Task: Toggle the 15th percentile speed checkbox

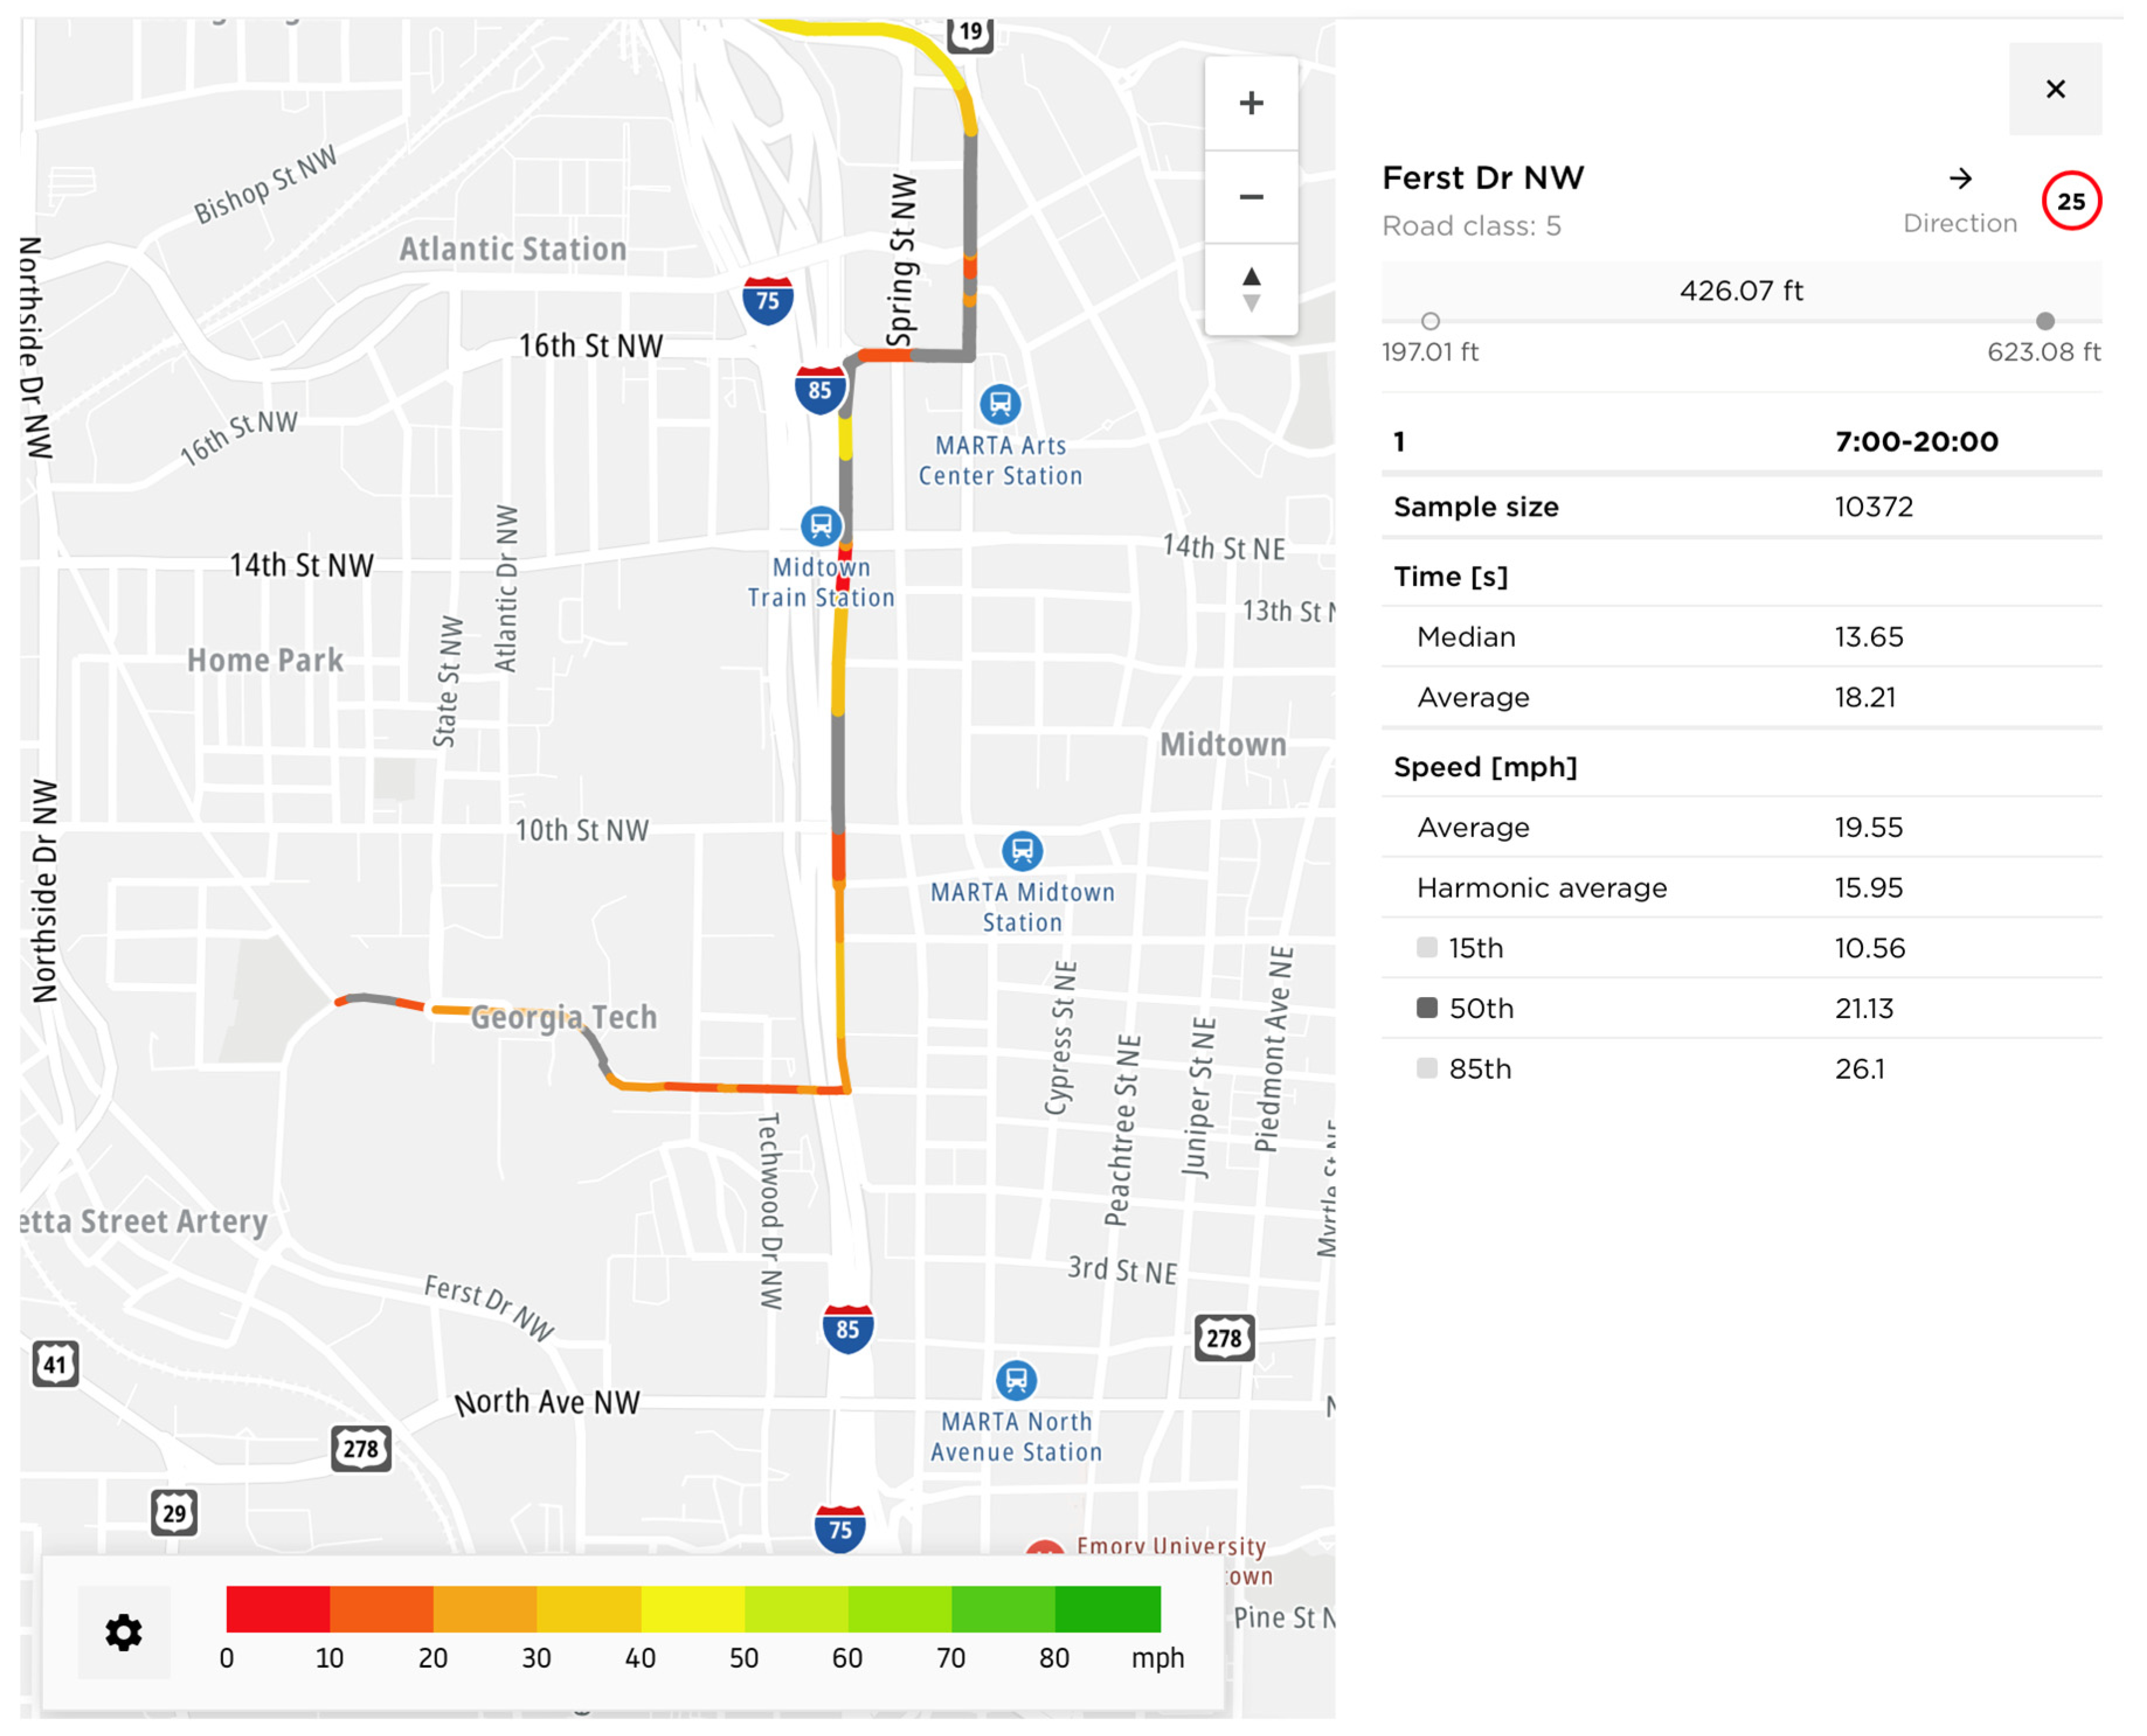Action: pyautogui.click(x=1427, y=947)
